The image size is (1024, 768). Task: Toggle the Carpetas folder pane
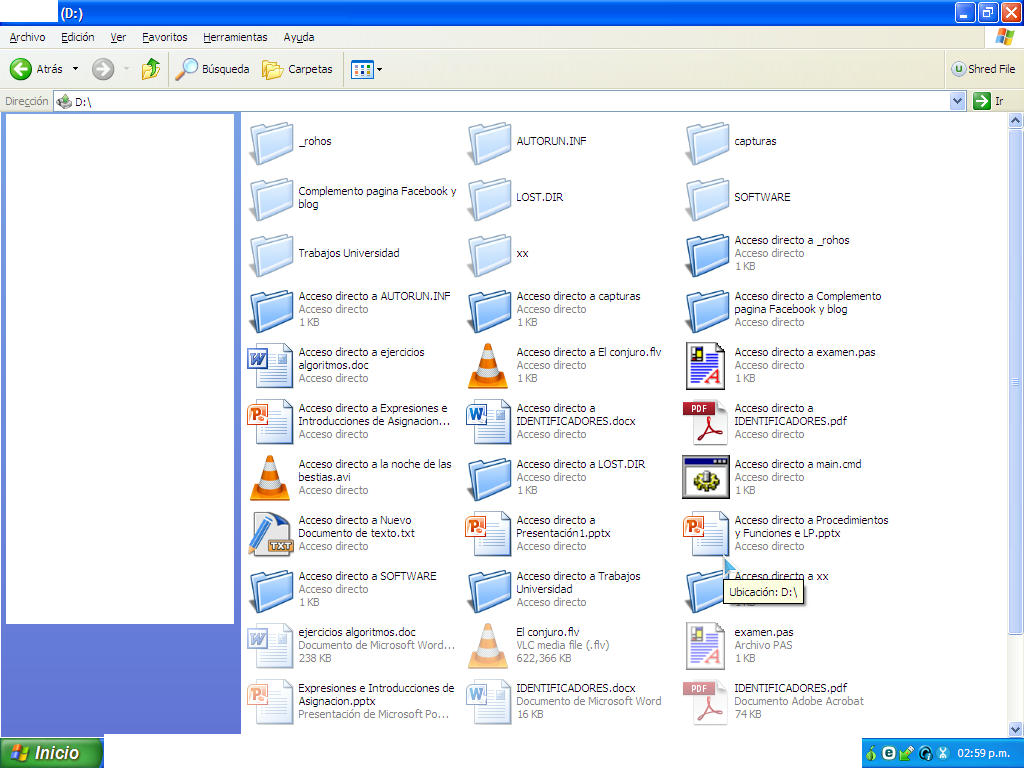click(297, 69)
